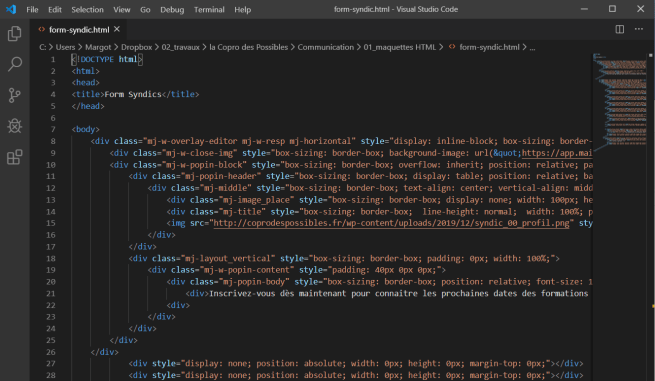The image size is (655, 381).
Task: Click the https://app.mai URL on line 9
Action: coord(557,153)
